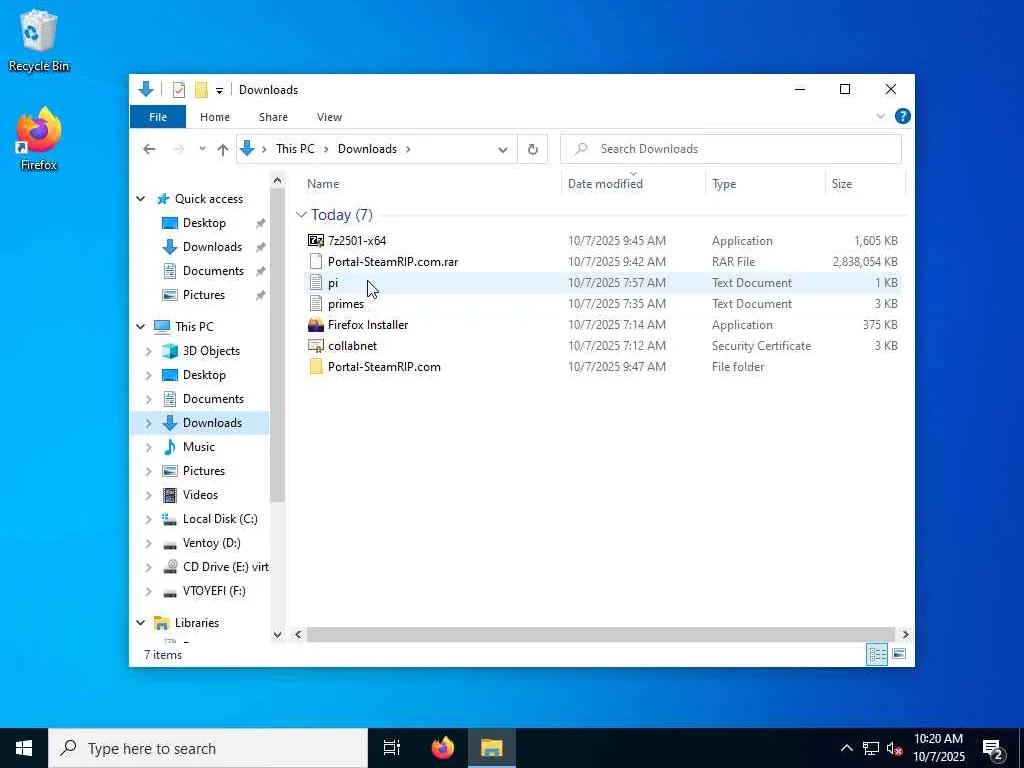Expand Music in the navigation tree

[x=148, y=447]
